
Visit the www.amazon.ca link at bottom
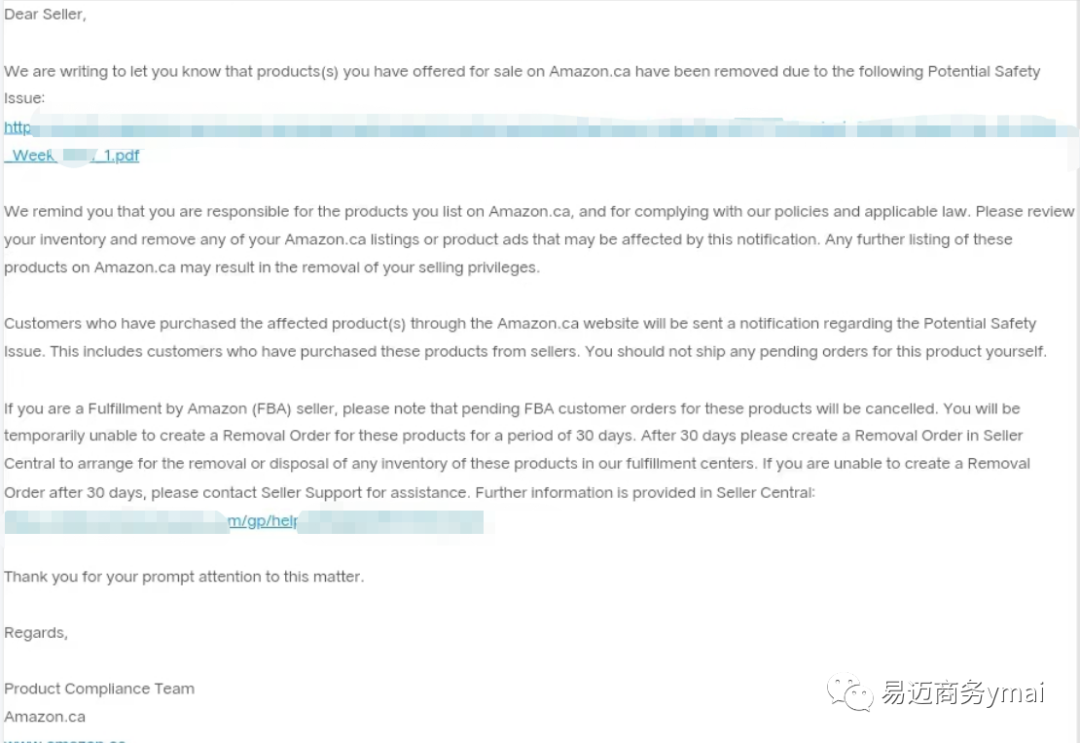pos(65,740)
